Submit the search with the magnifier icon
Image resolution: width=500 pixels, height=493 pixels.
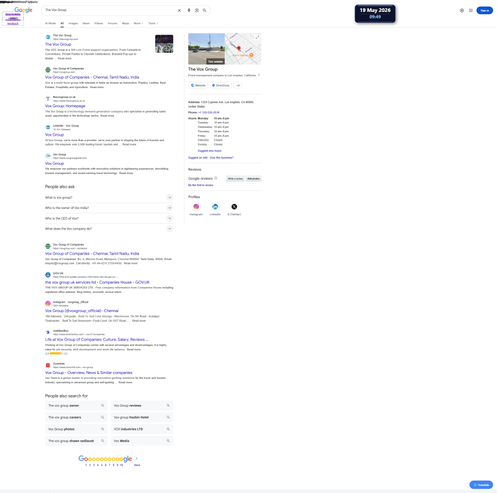[x=204, y=10]
